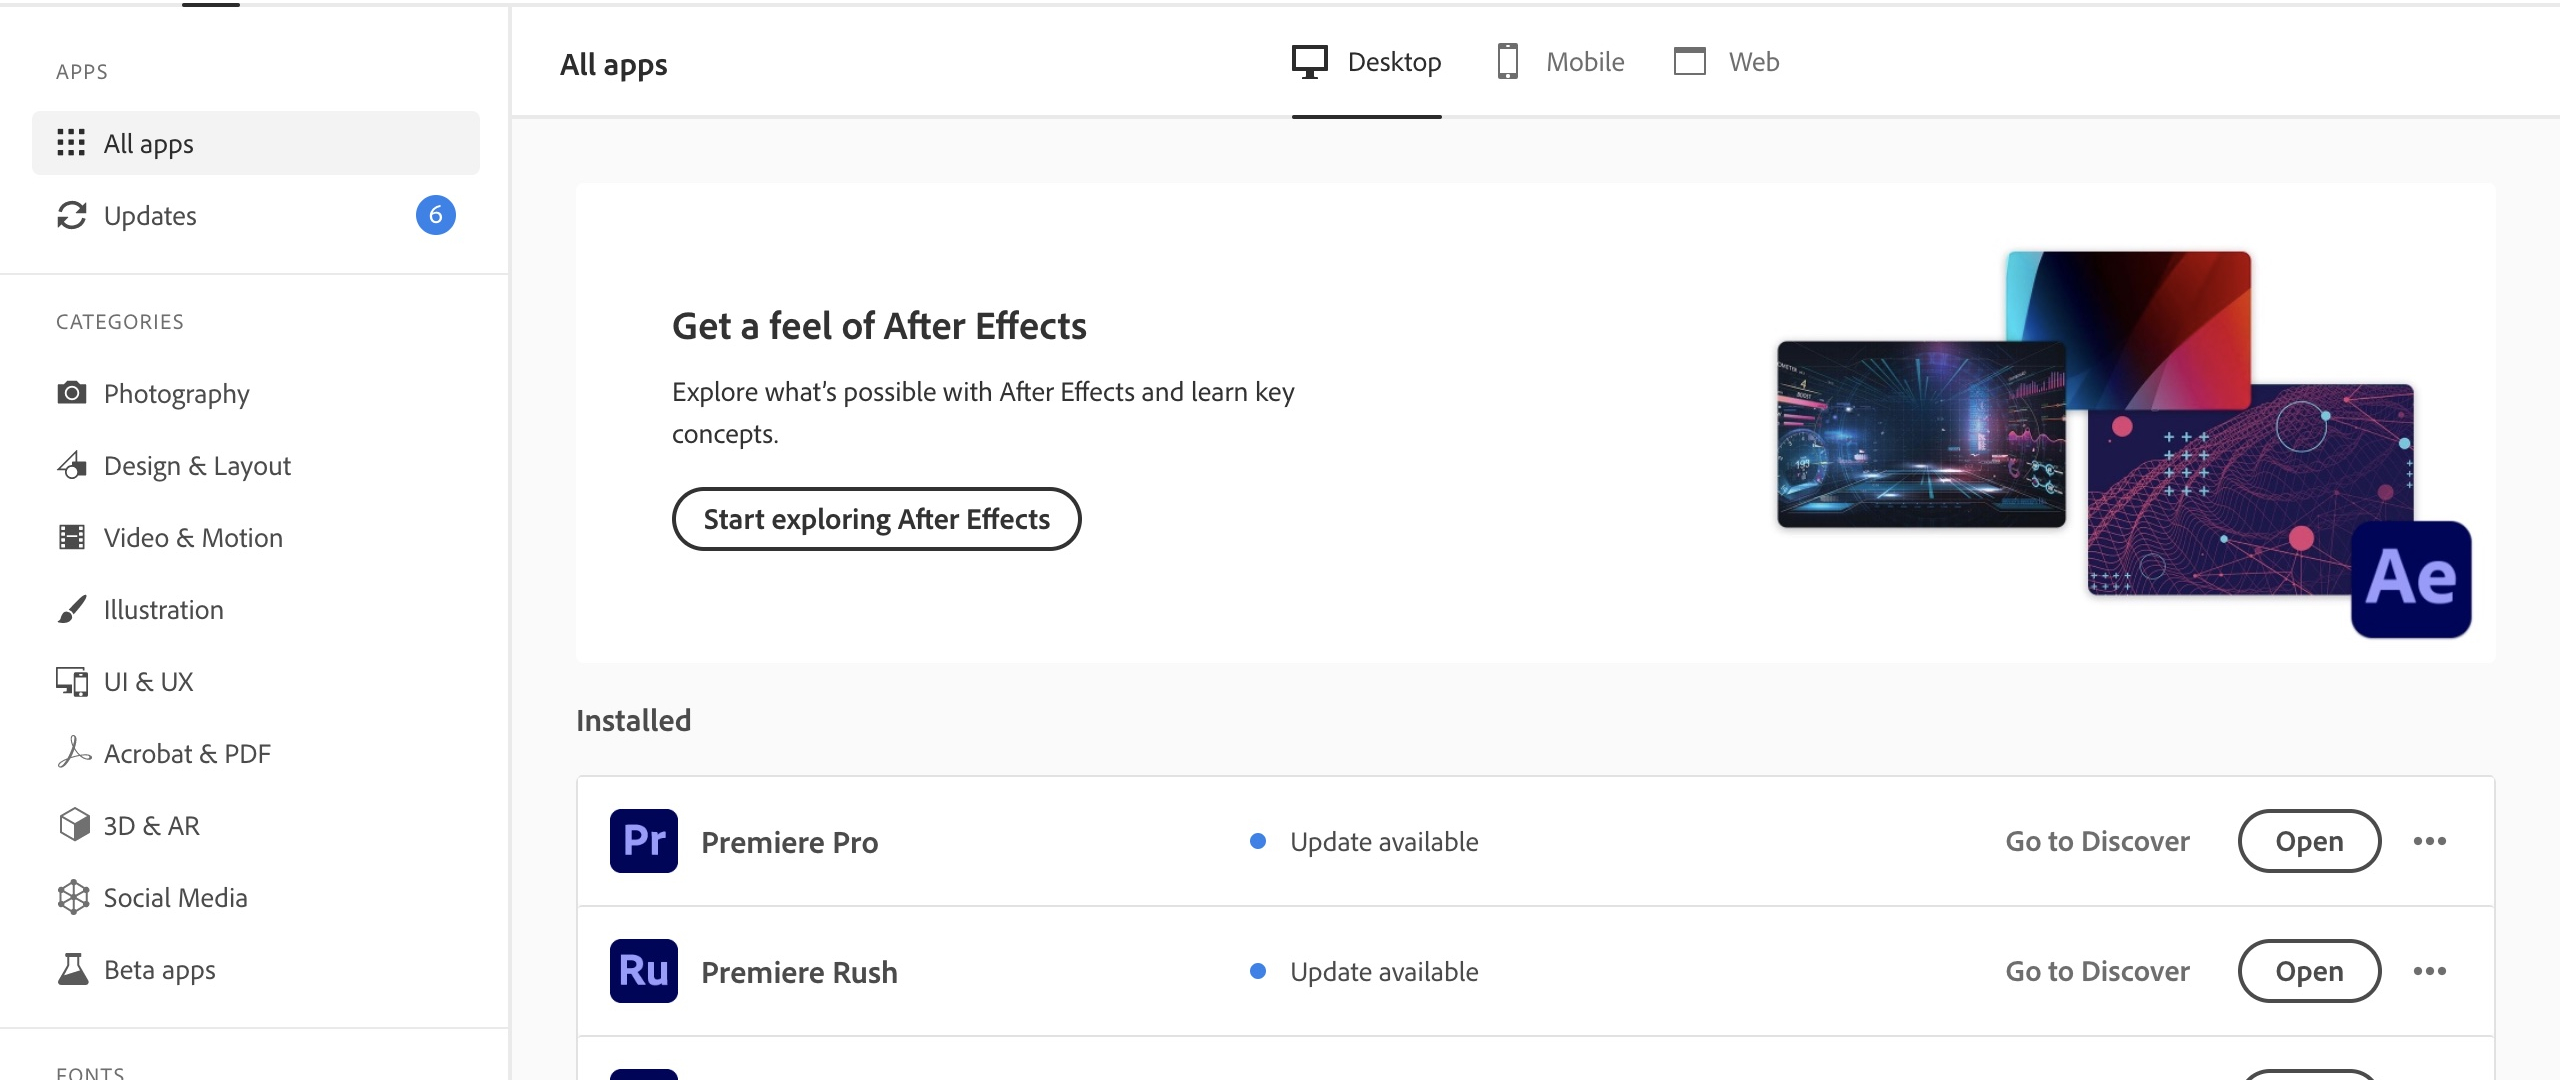Select the Acrobat & PDF category
Screen dimensions: 2560x1080
(186, 754)
